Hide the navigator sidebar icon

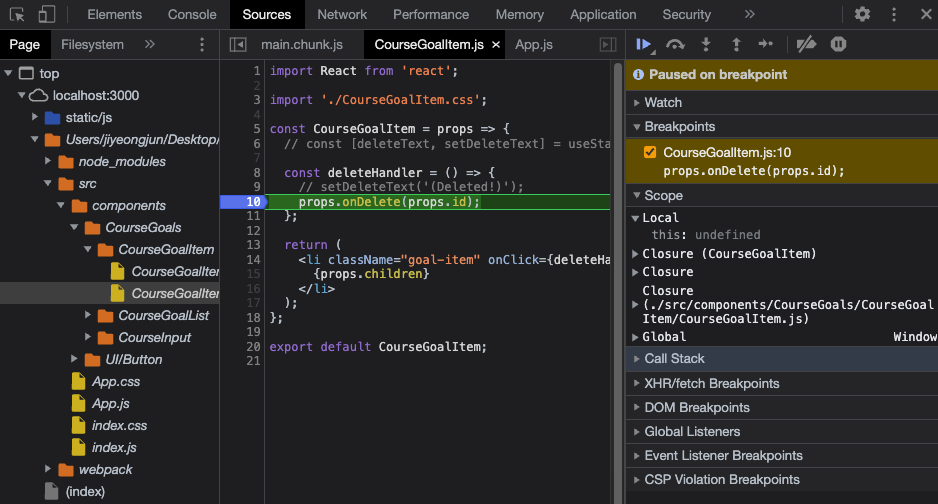(x=237, y=45)
